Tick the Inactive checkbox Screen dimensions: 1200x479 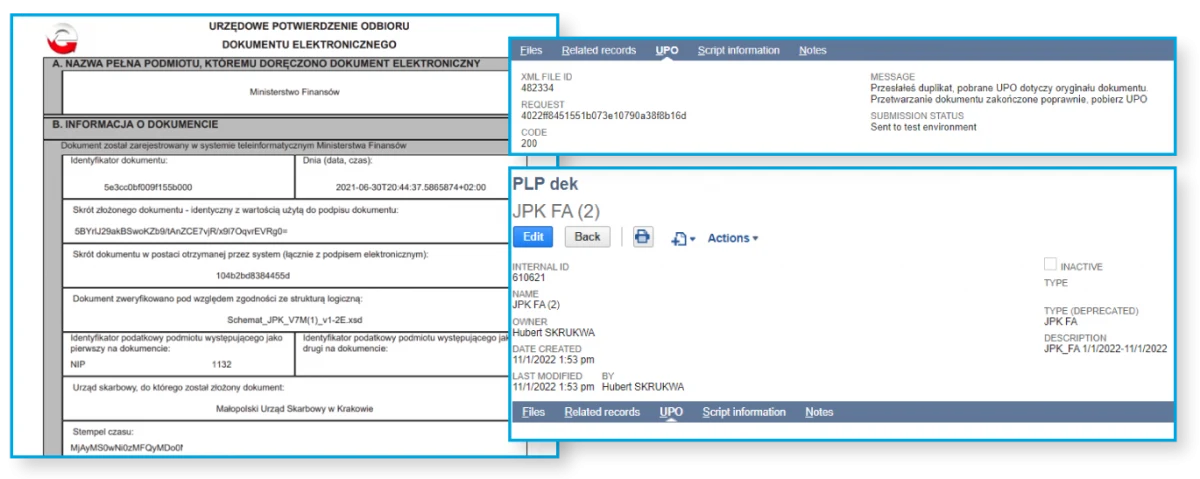(1050, 264)
